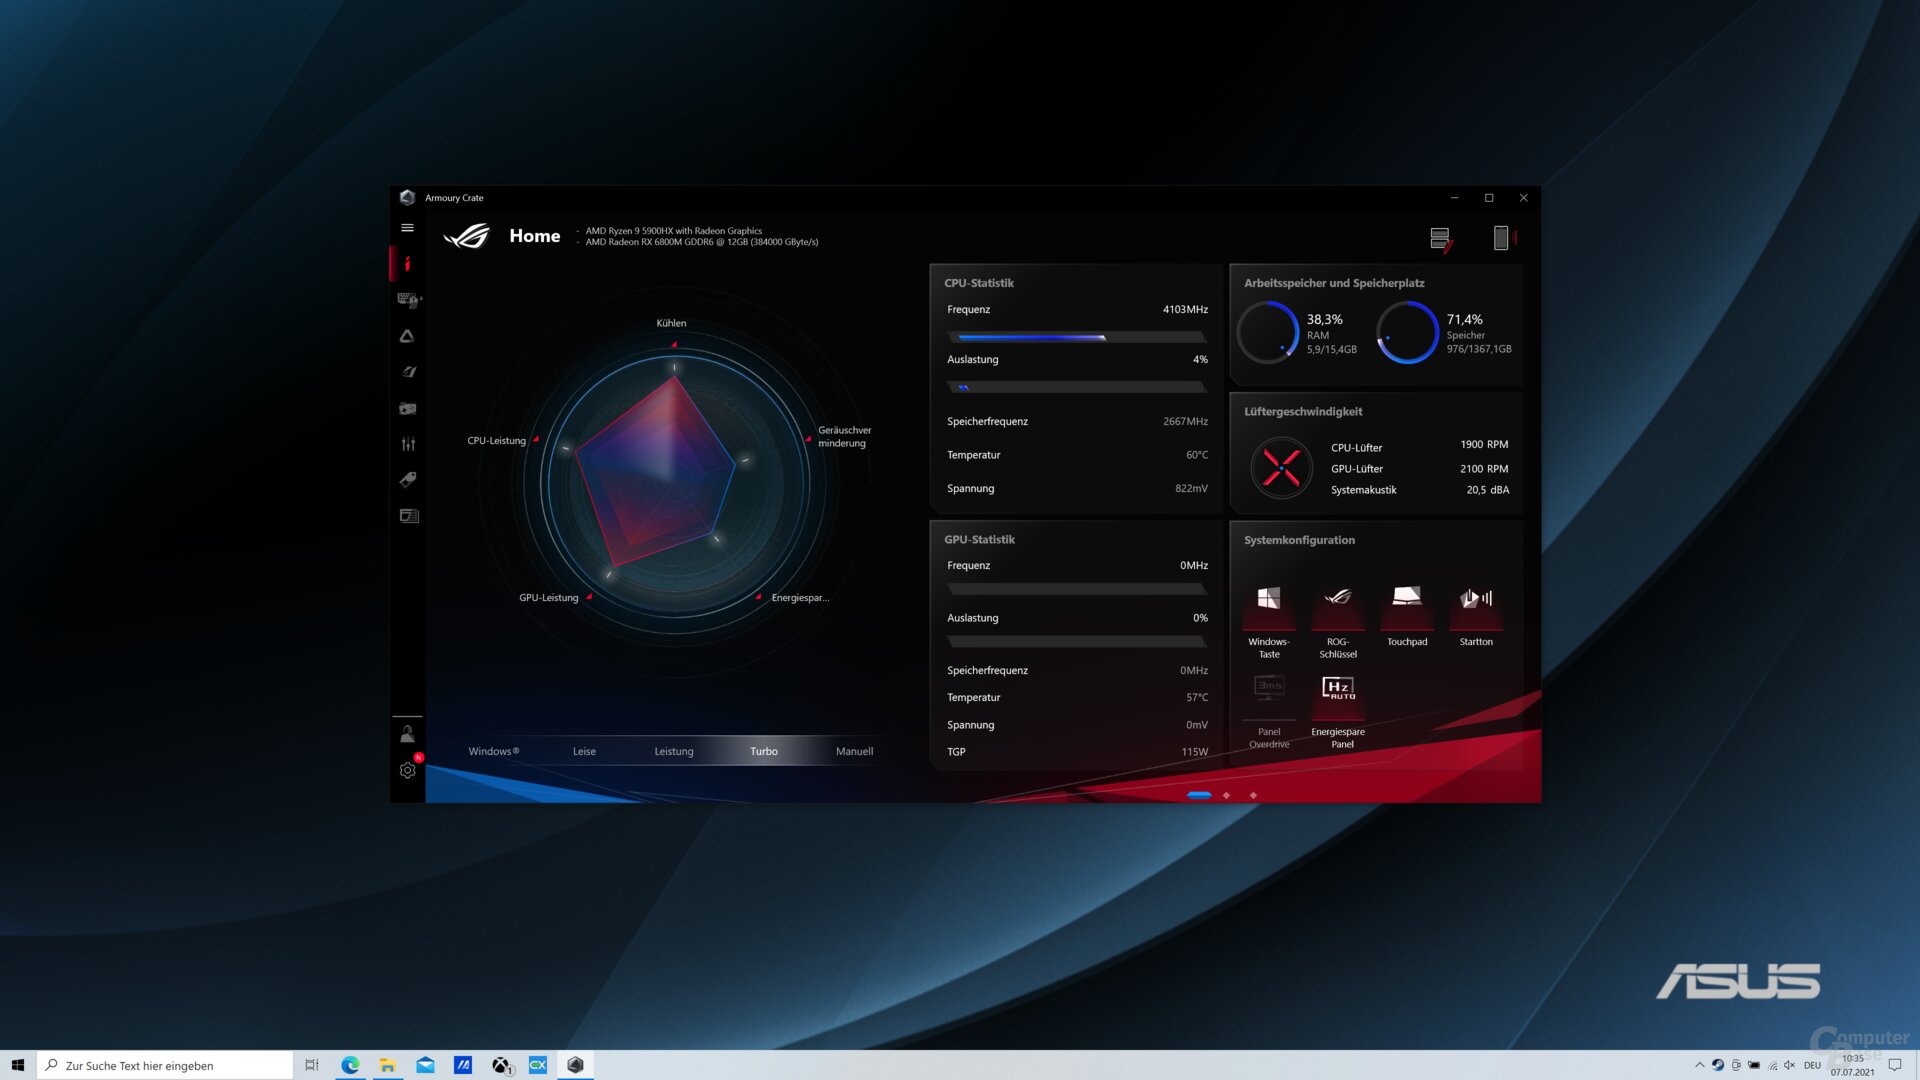Open Task View on the taskbar
Screen dimensions: 1920x1080
pos(312,1065)
